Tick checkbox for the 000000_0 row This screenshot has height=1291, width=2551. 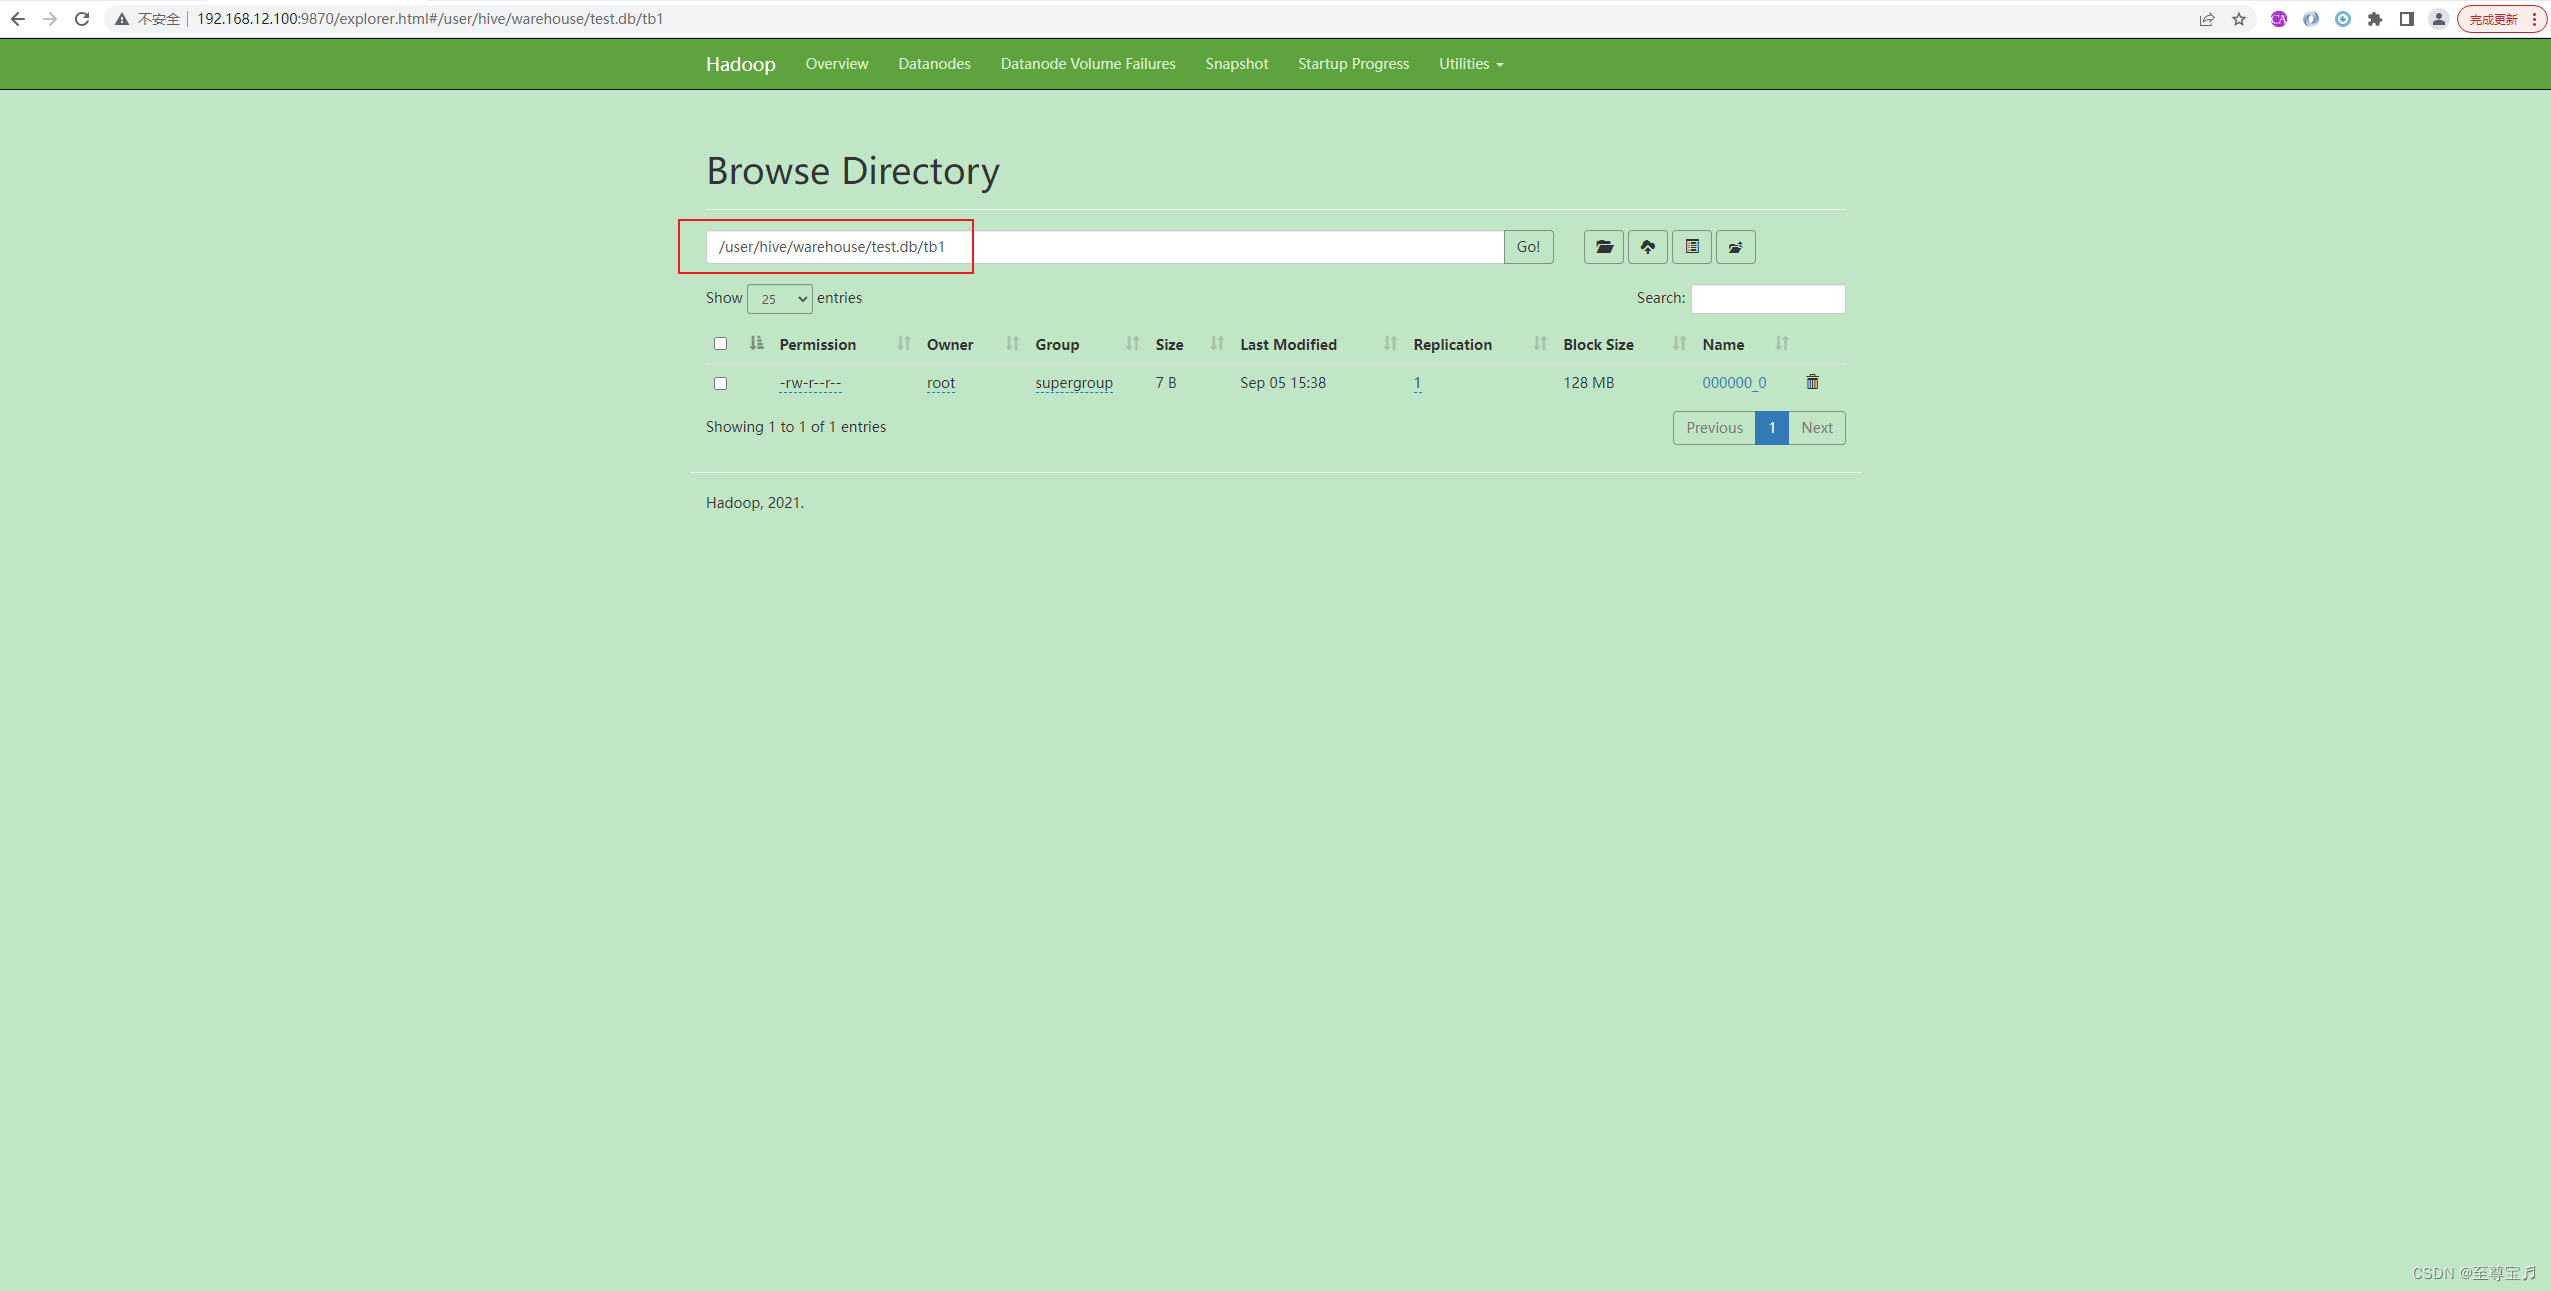[x=720, y=383]
